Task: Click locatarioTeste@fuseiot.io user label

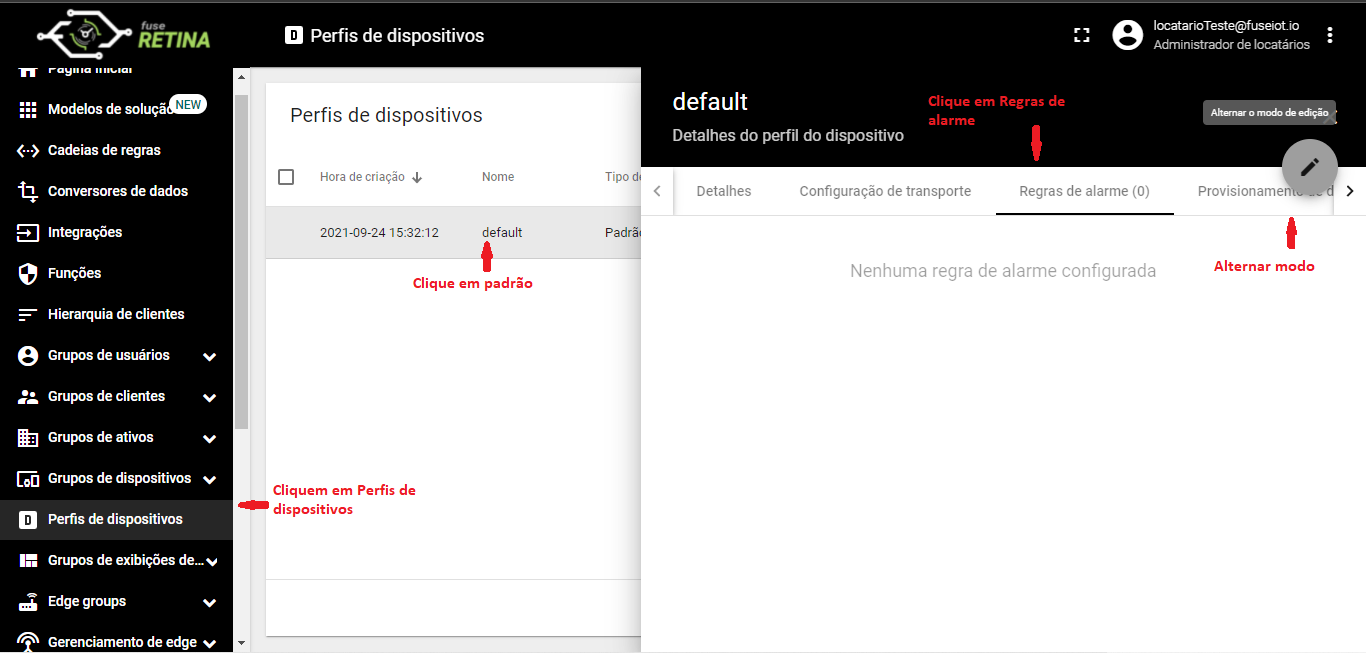Action: [x=1226, y=26]
